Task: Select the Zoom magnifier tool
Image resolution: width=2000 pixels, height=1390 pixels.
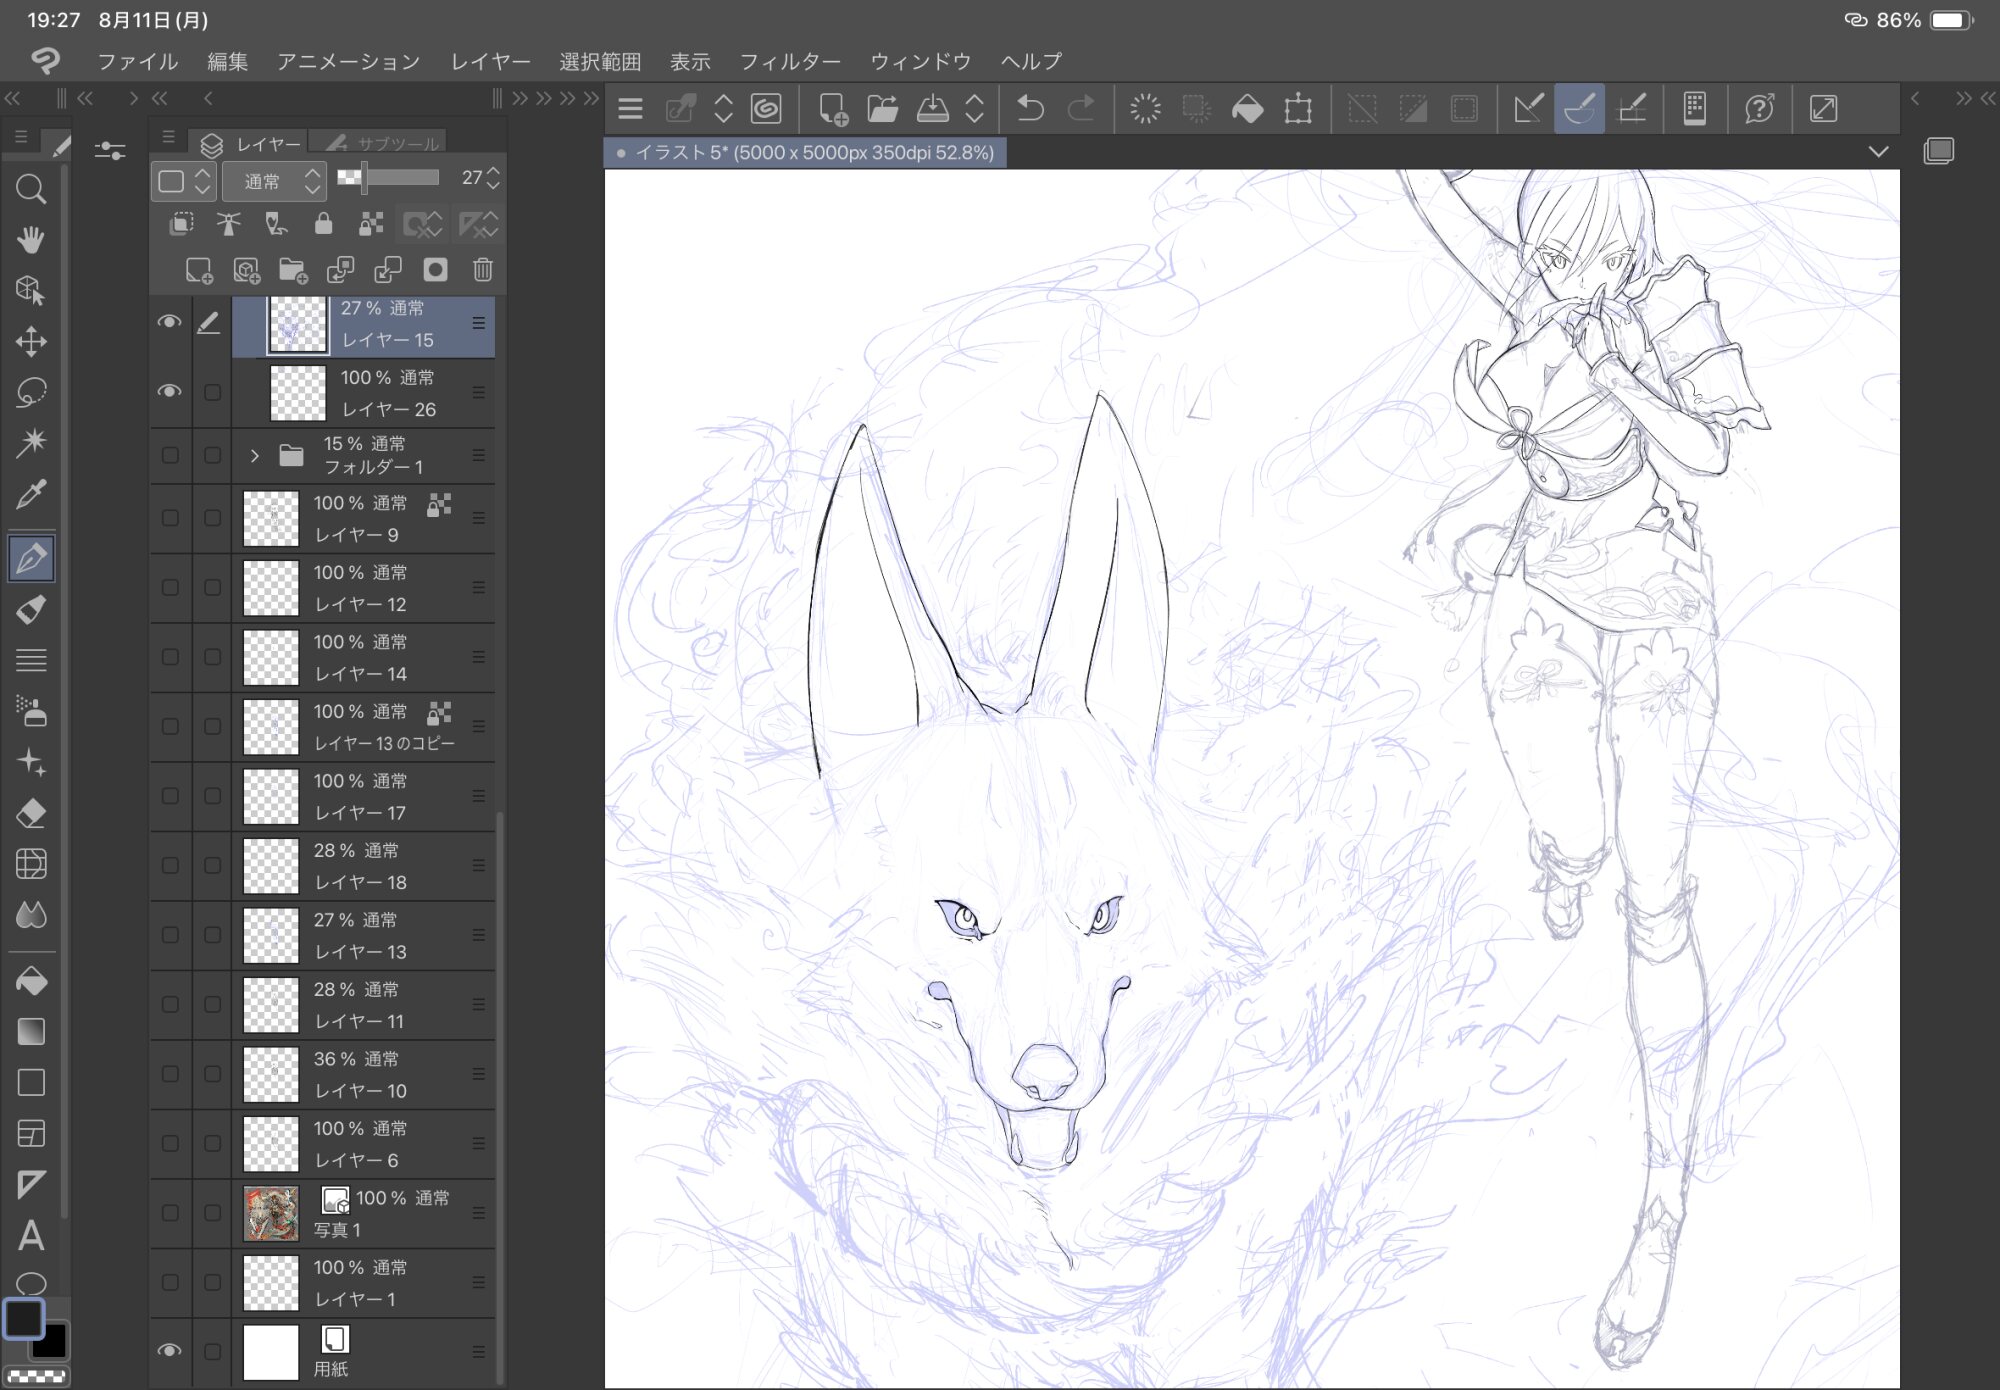Action: (x=31, y=188)
